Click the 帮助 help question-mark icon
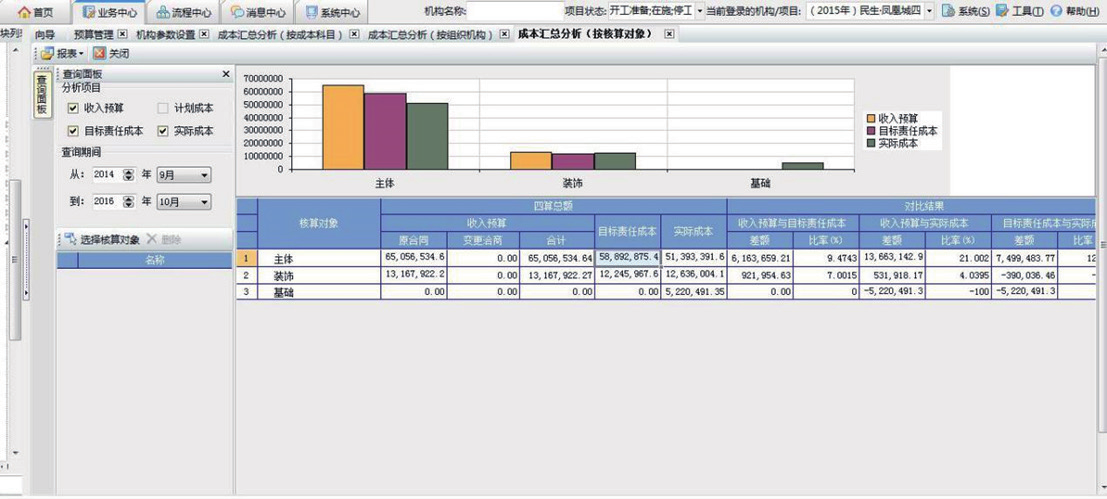The image size is (1107, 499). point(1056,11)
